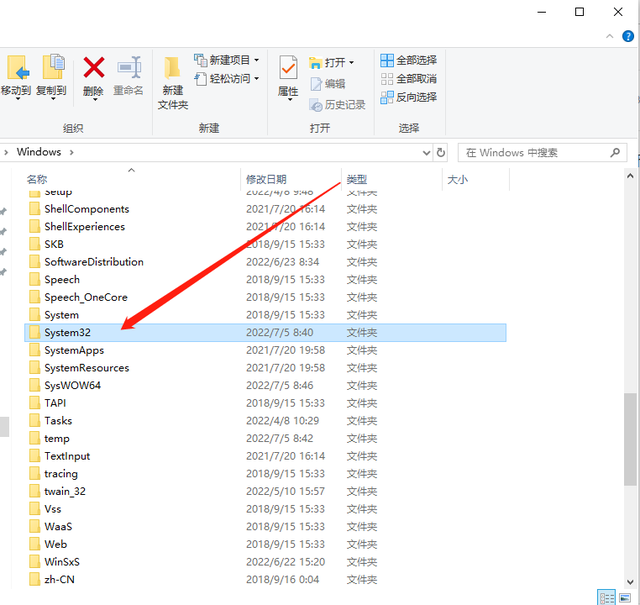Click Select all (全部选择)
The width and height of the screenshot is (640, 605).
409,60
